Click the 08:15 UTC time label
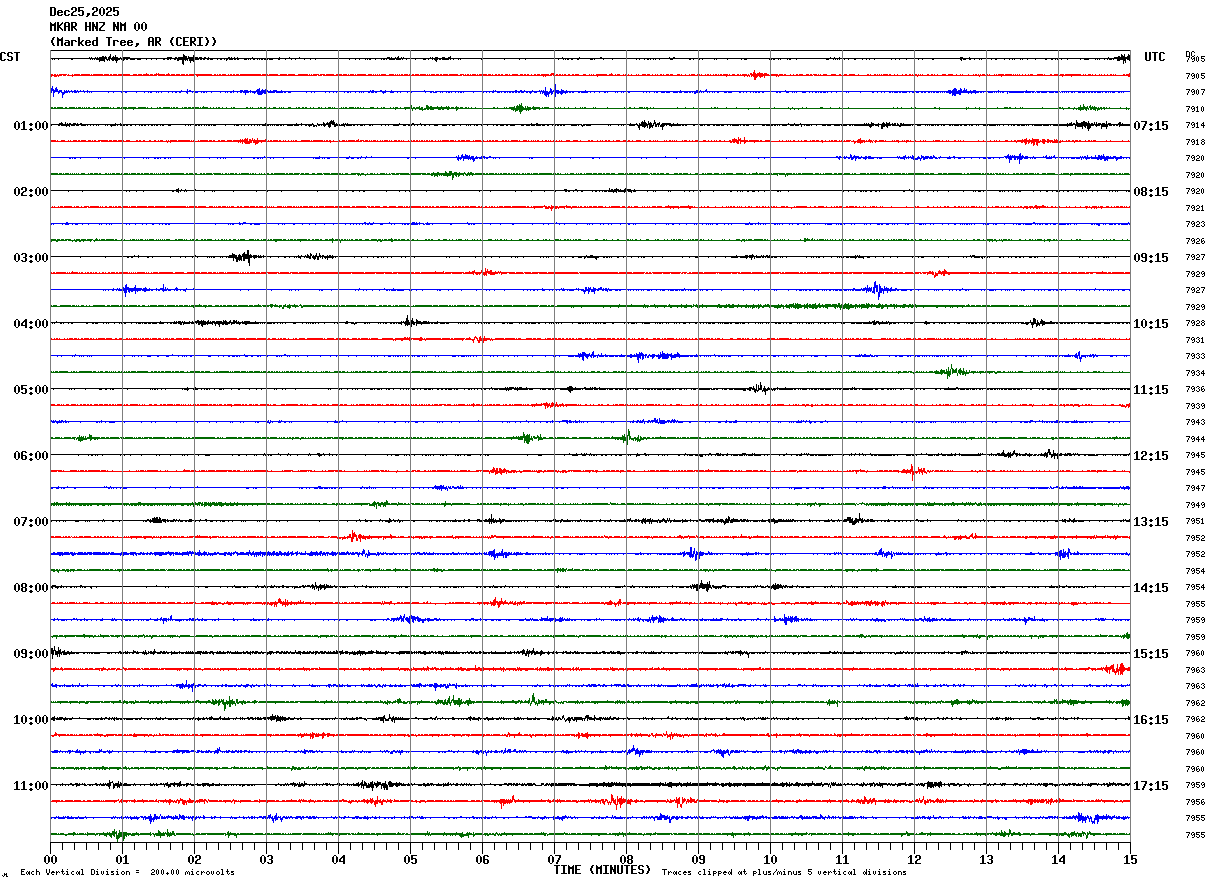 1150,192
